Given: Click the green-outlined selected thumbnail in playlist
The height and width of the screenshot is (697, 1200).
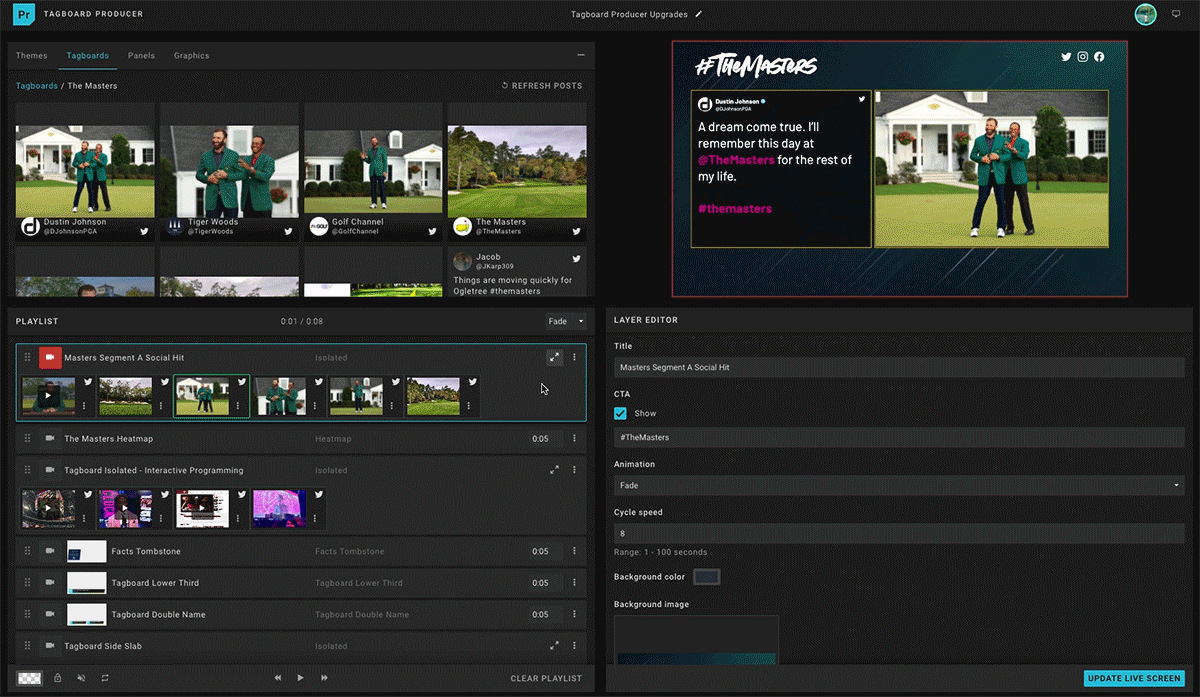Looking at the screenshot, I should coord(212,396).
